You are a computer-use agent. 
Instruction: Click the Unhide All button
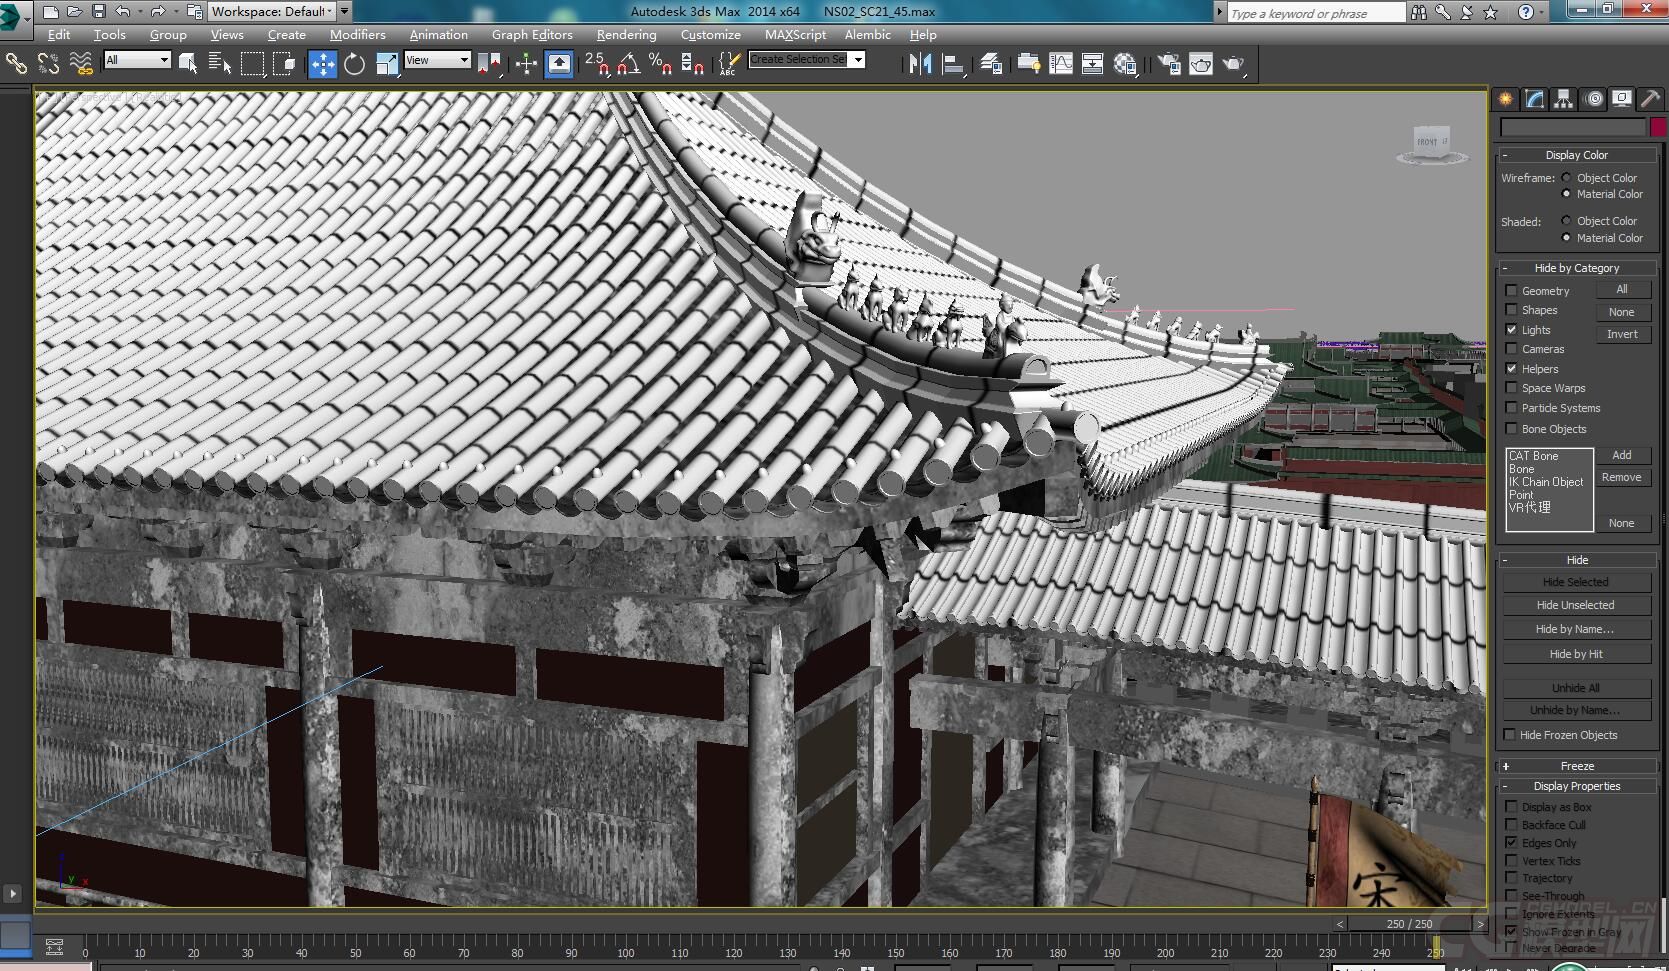[1575, 688]
